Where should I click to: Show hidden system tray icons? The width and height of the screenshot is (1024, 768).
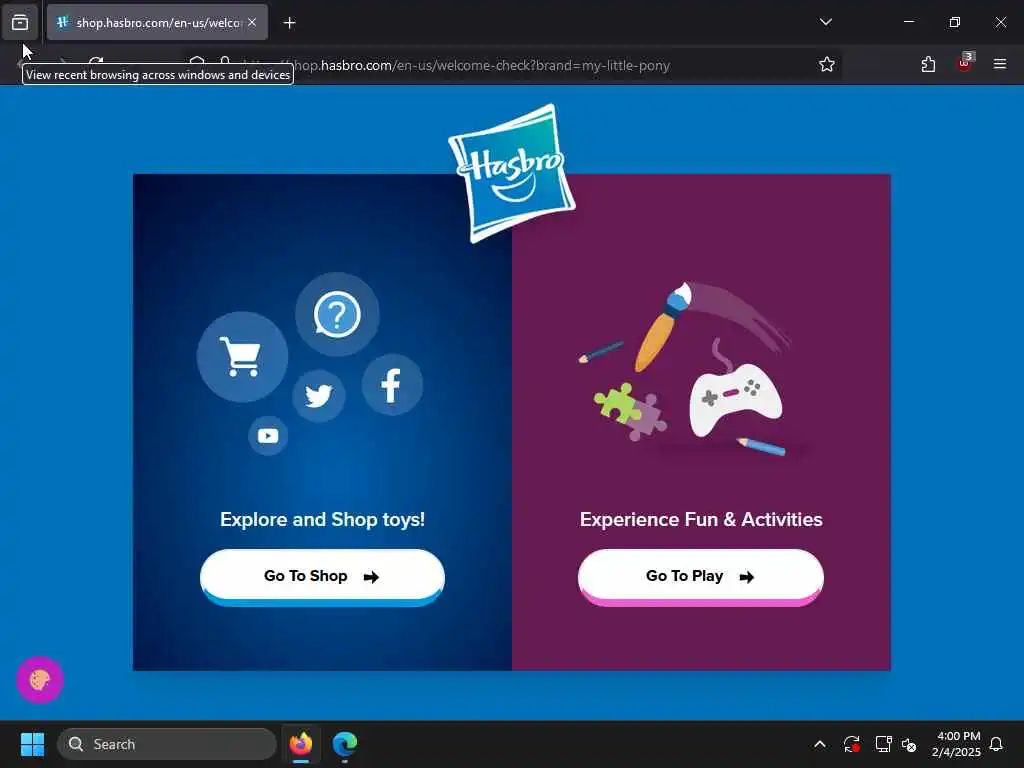[820, 744]
